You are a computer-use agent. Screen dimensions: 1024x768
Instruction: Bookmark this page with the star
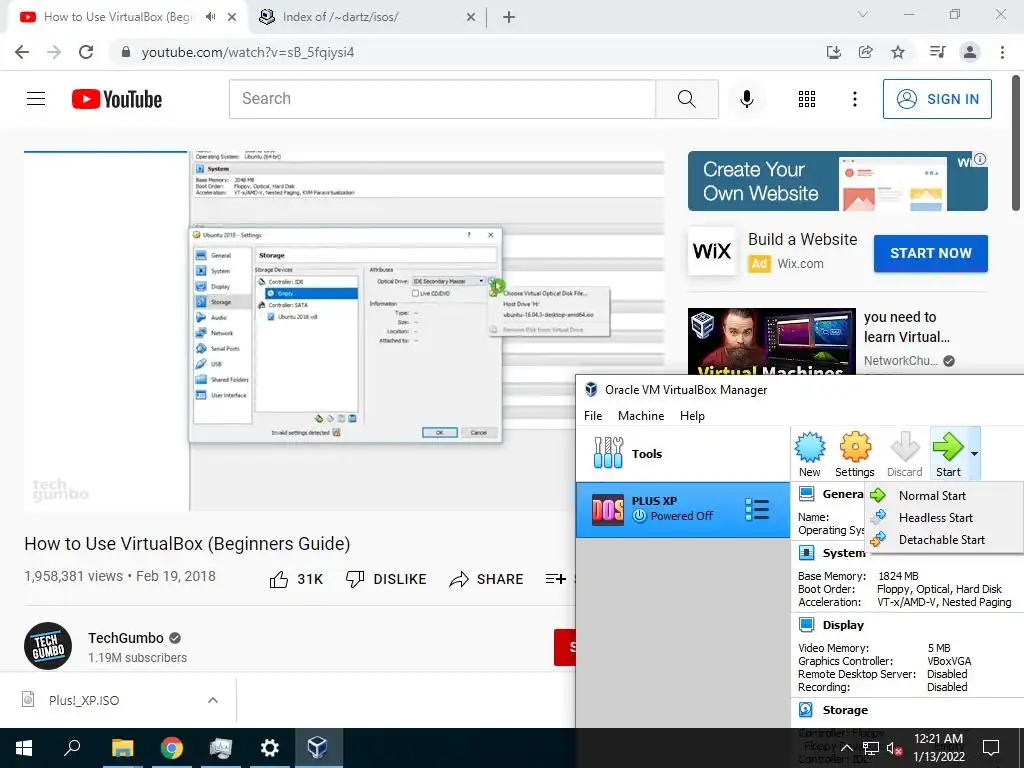(898, 52)
